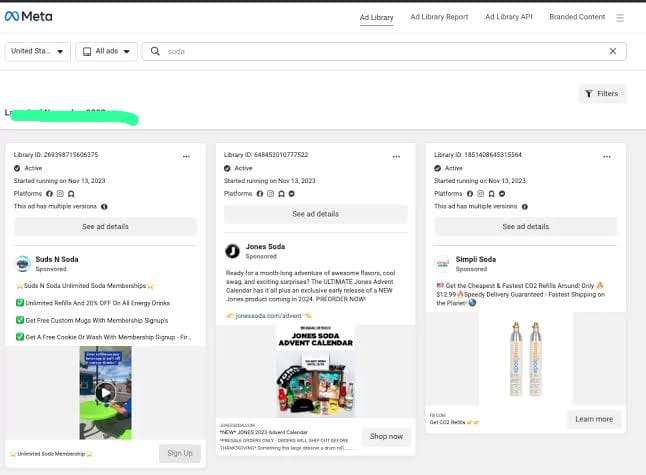This screenshot has width=646, height=475.
Task: Clear the search field with X
Action: tap(613, 51)
